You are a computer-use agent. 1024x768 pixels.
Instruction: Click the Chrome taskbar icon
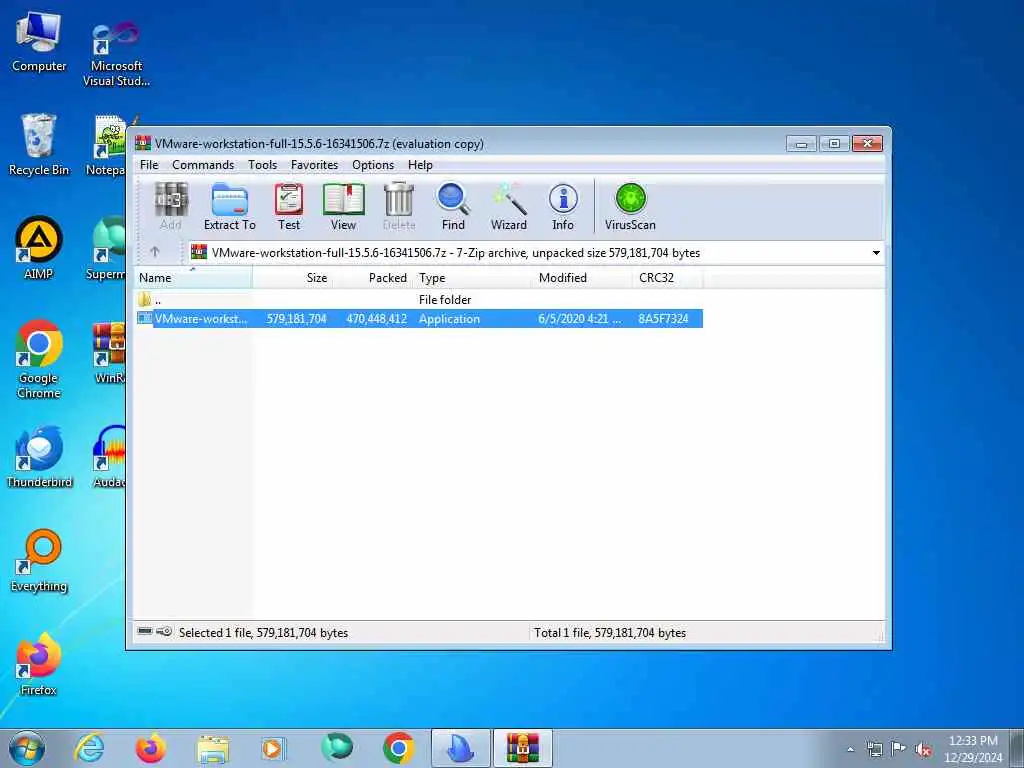(x=398, y=748)
